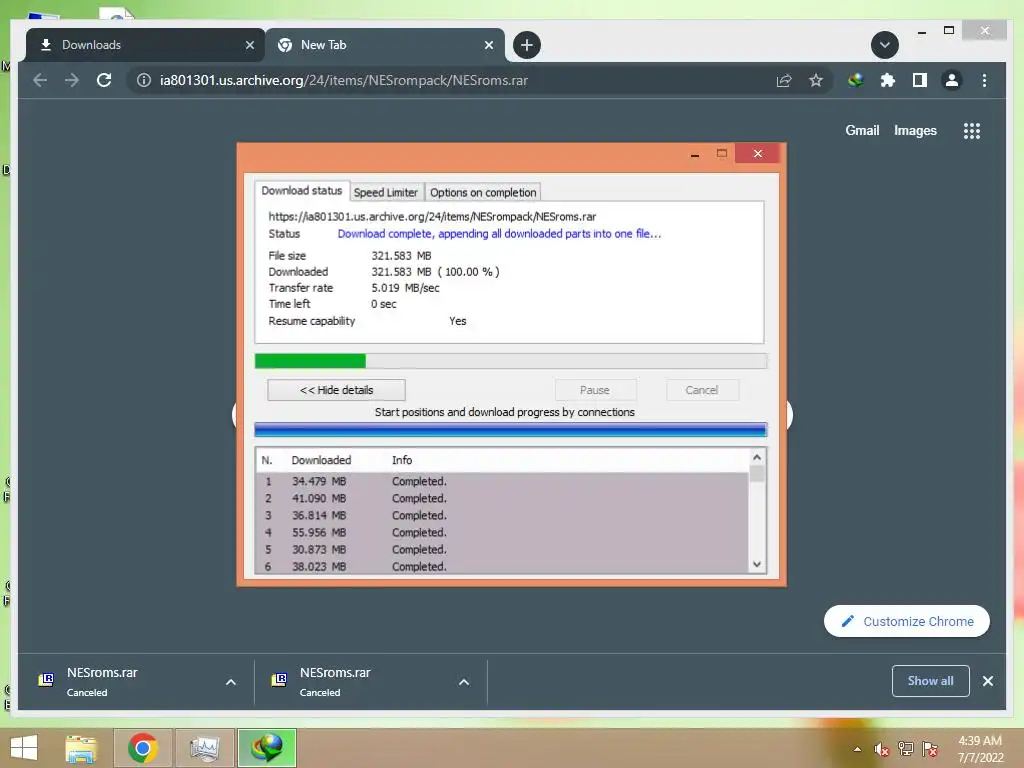Select the Options on completion tab
1024x768 pixels.
(483, 193)
